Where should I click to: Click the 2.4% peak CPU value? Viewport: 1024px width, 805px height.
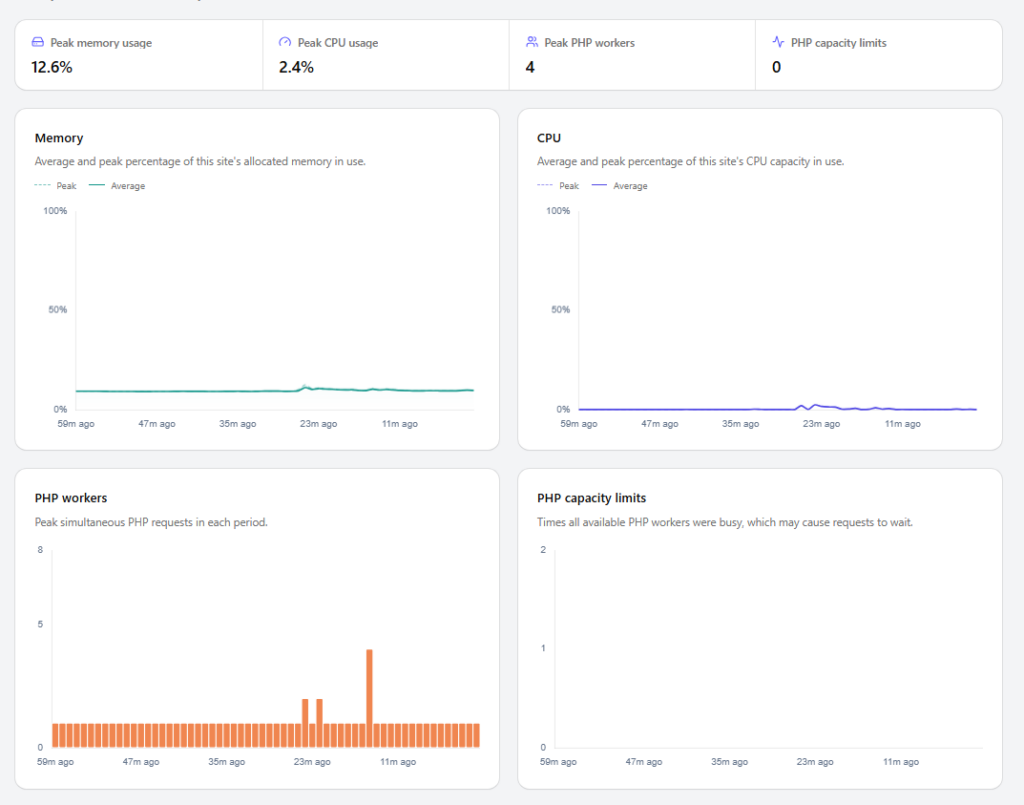(x=296, y=67)
